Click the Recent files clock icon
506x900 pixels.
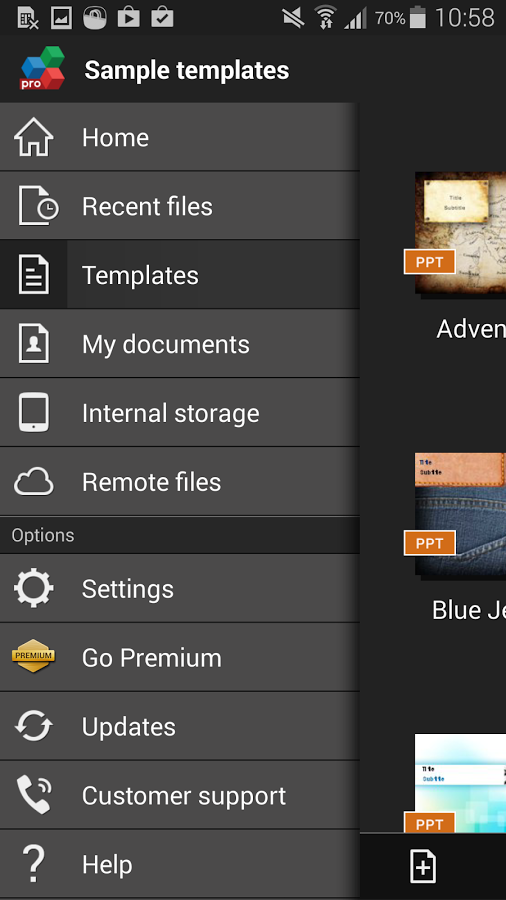coord(38,206)
